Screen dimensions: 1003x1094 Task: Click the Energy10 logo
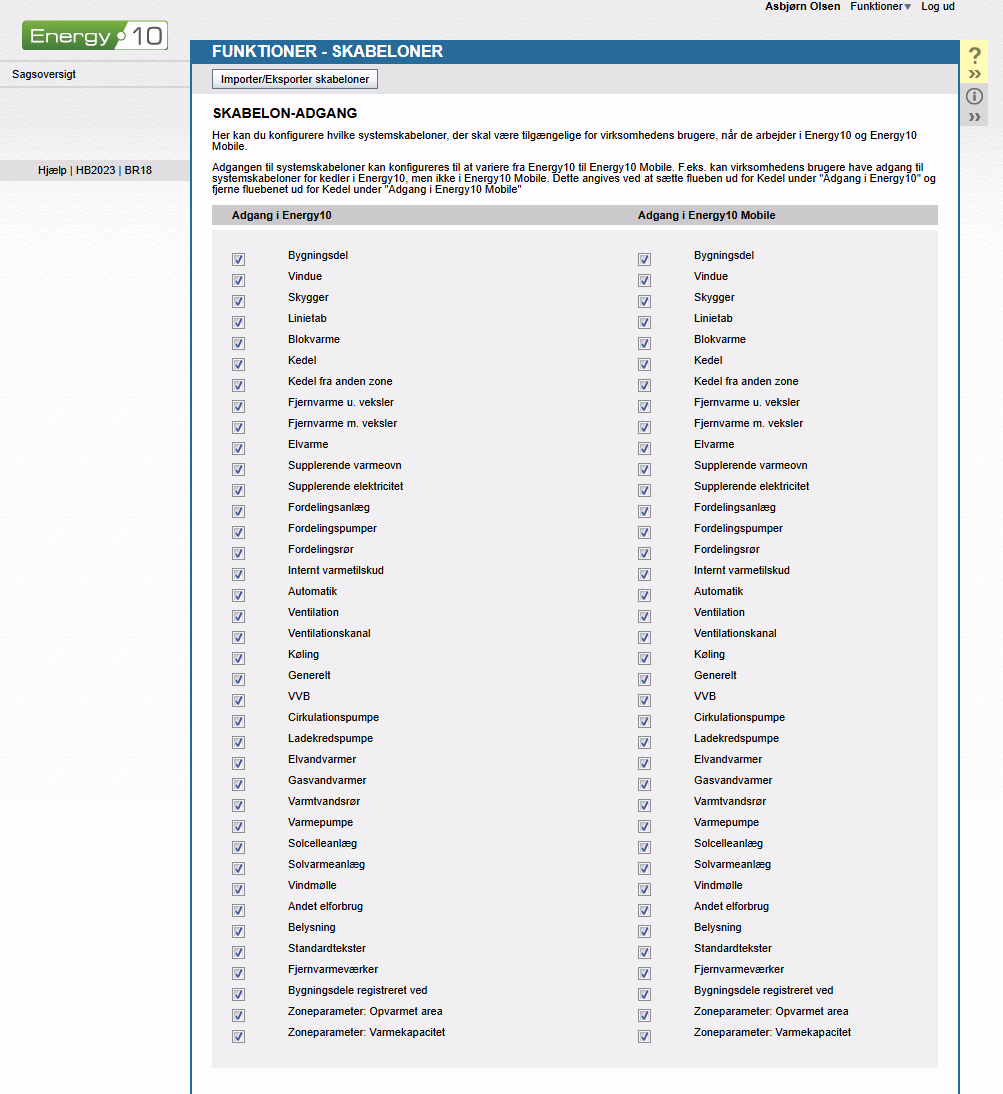point(95,36)
